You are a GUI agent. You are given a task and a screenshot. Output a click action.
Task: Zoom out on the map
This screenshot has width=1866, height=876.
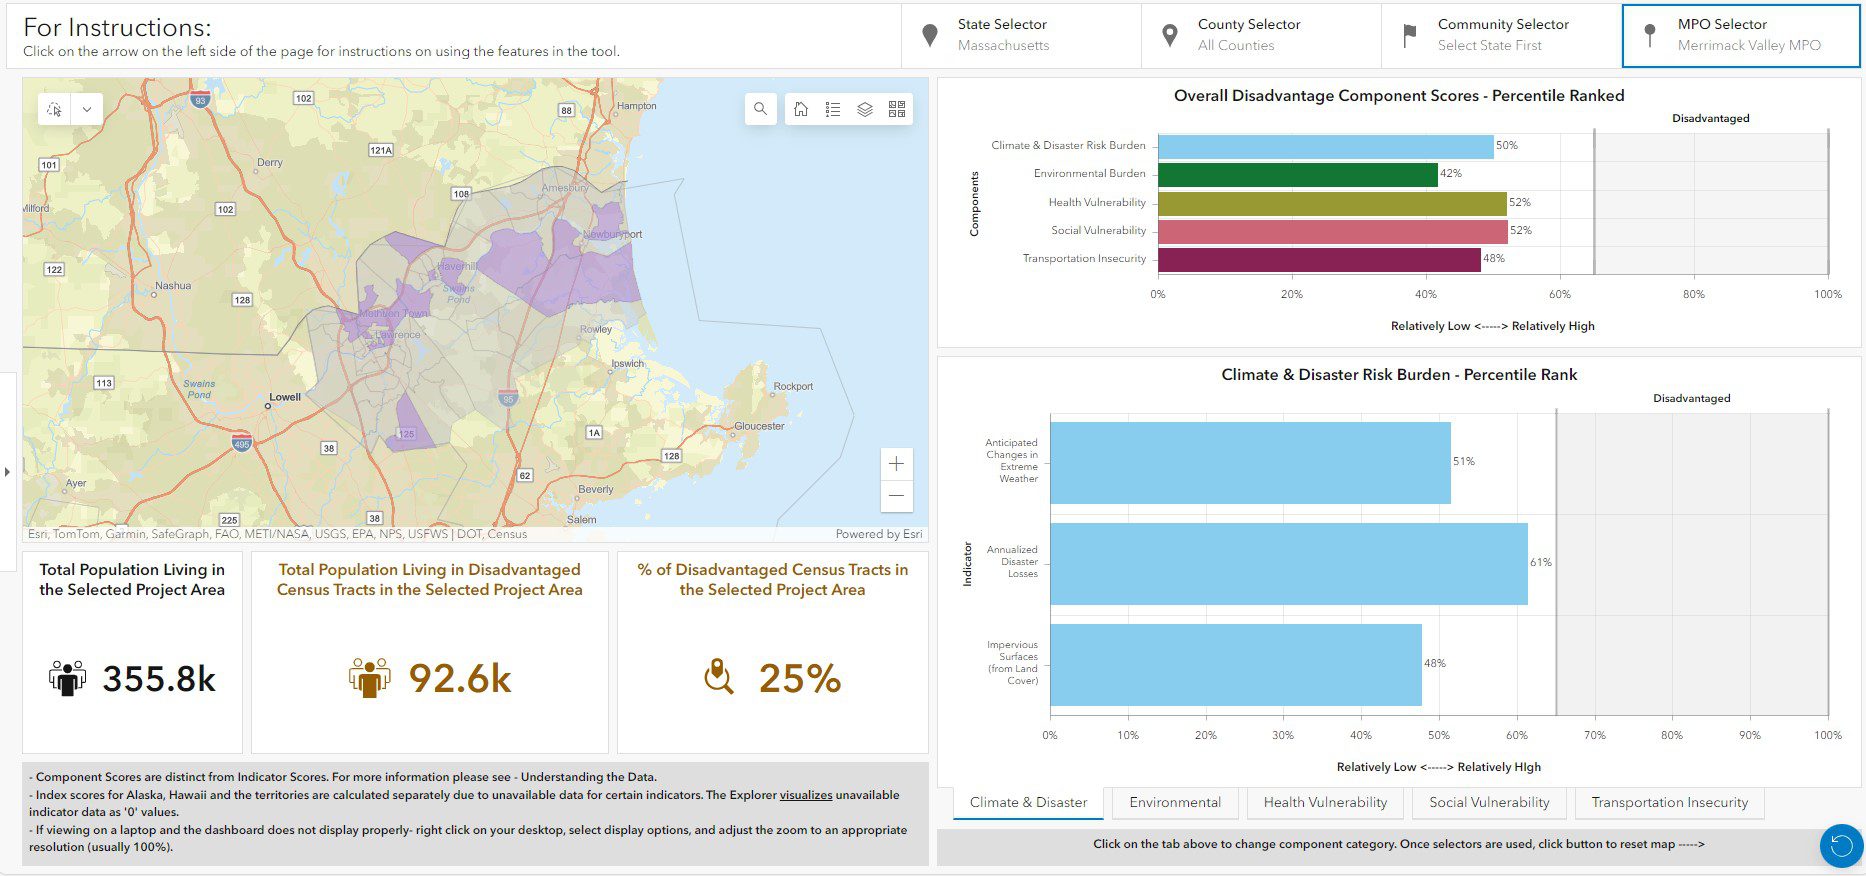coord(896,496)
